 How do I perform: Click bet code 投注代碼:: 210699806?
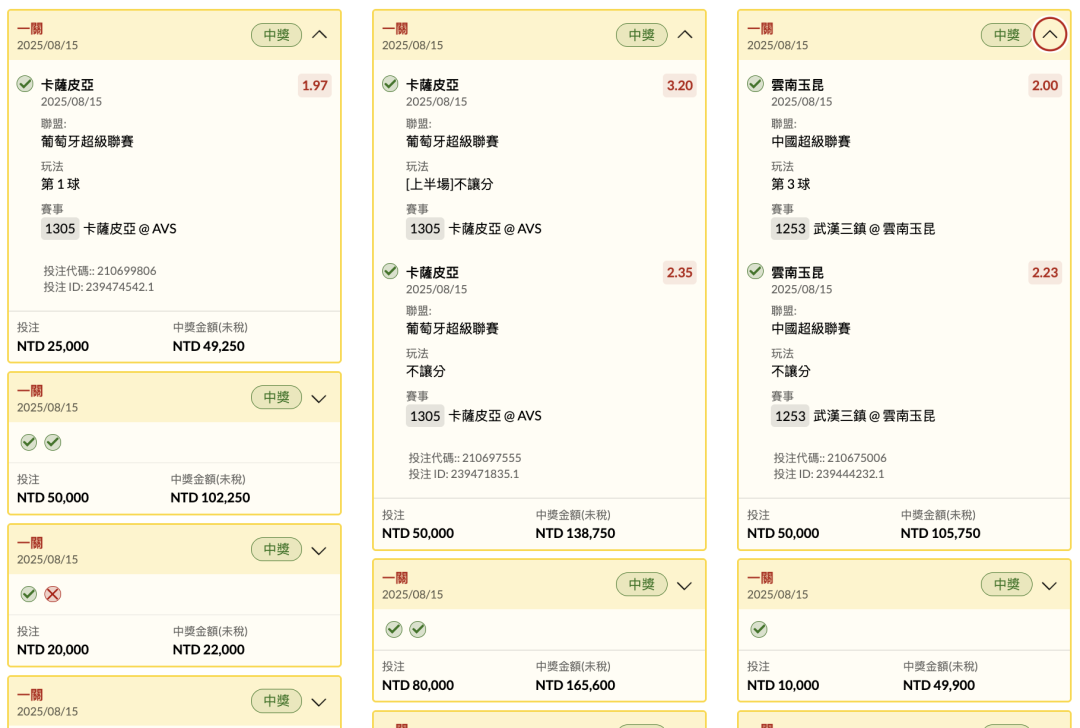100,271
